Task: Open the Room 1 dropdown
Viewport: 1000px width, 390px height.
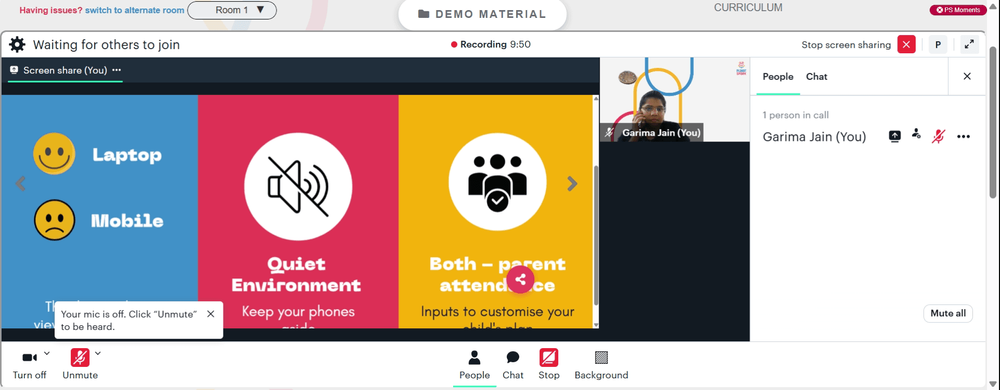Action: [232, 10]
